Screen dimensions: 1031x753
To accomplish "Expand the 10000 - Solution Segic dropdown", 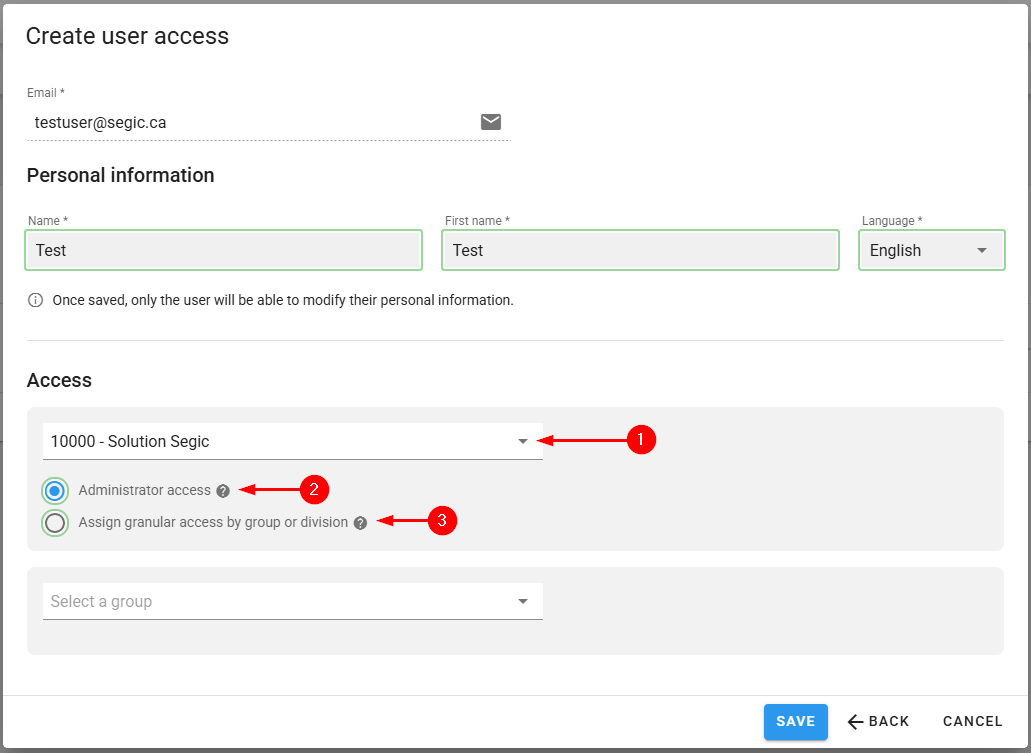I will click(292, 441).
